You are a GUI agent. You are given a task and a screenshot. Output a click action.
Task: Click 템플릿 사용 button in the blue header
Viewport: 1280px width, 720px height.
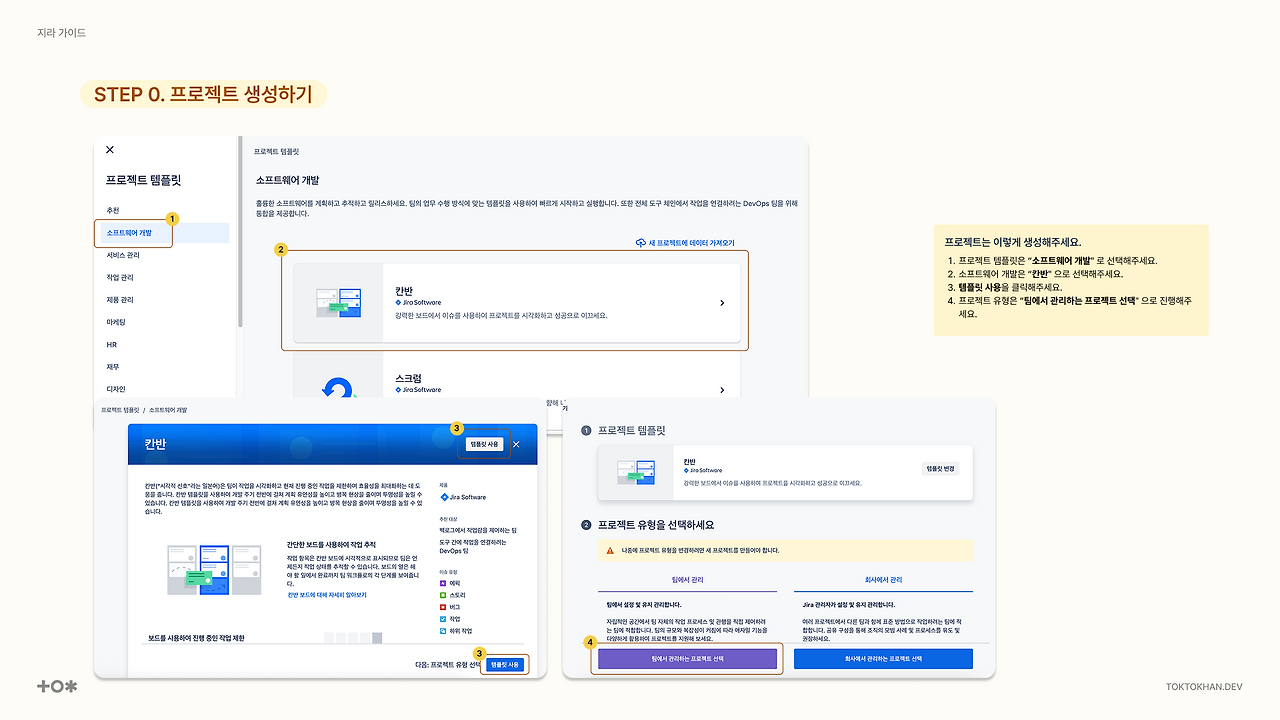pos(484,444)
